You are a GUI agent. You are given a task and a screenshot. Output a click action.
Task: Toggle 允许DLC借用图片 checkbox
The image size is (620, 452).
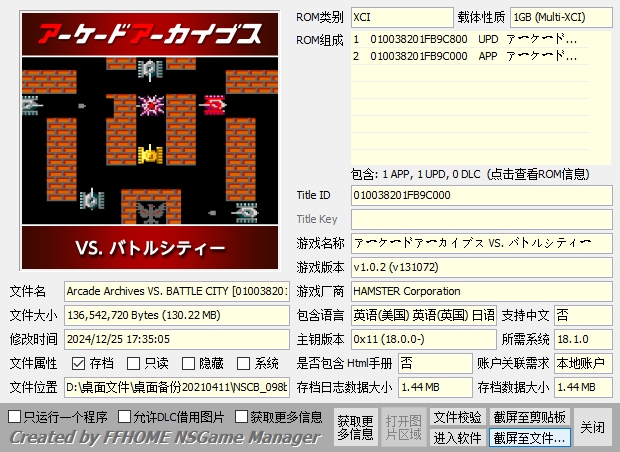[125, 416]
